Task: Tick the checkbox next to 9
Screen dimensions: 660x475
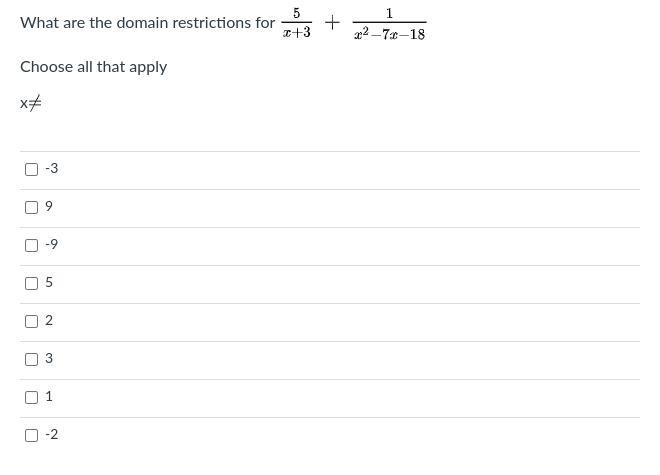Action: coord(31,207)
